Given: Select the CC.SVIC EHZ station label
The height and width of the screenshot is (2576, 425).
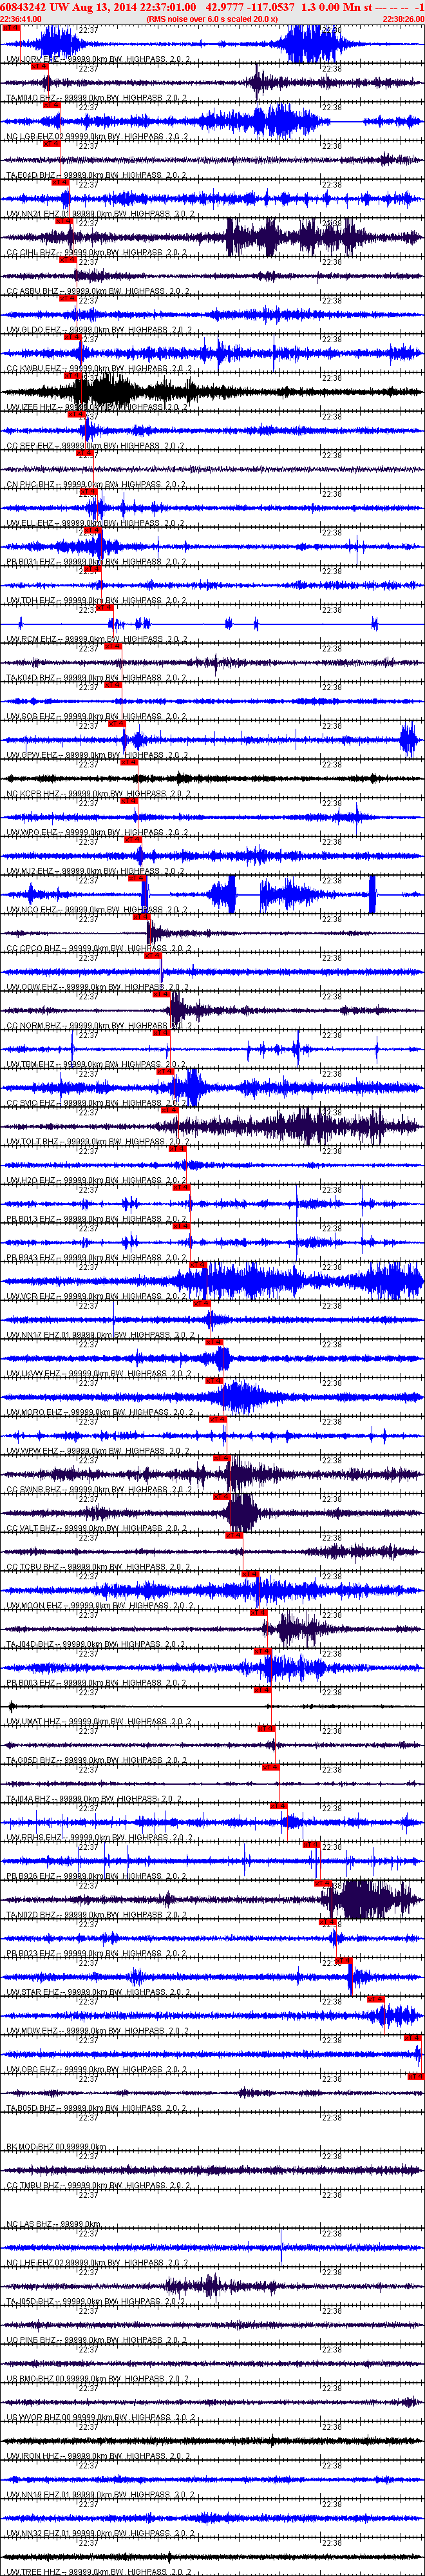Looking at the screenshot, I should (98, 1104).
